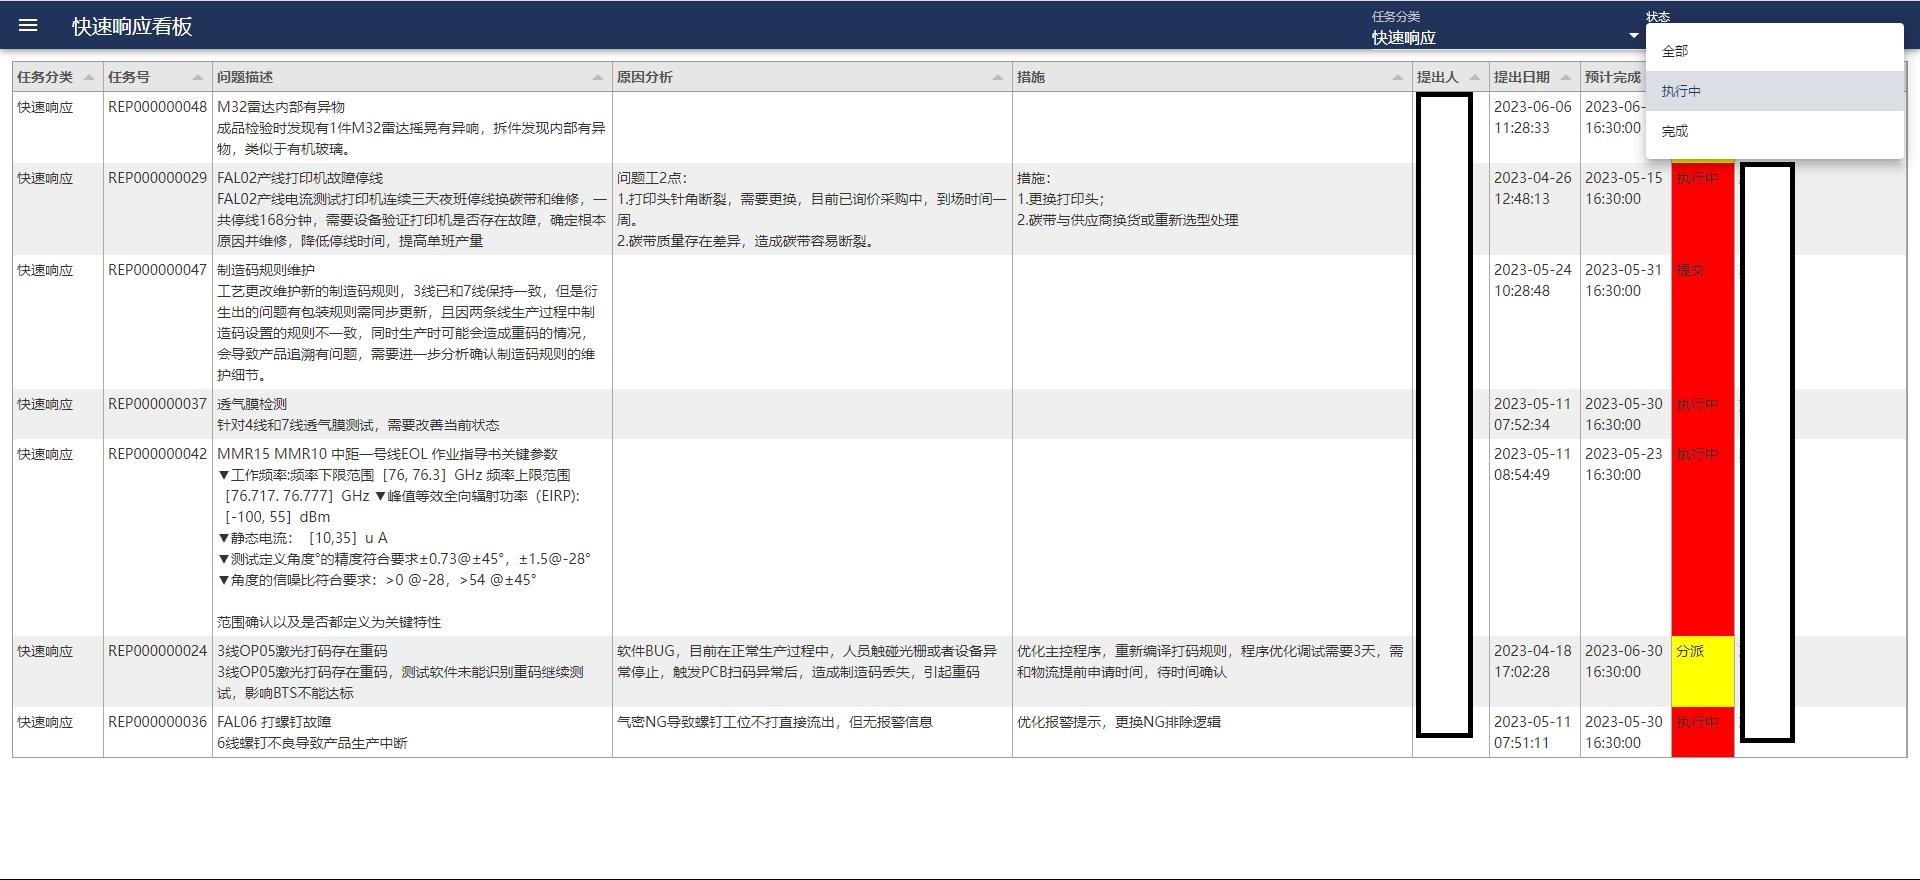
Task: Click task number REP000000036
Action: (x=157, y=722)
